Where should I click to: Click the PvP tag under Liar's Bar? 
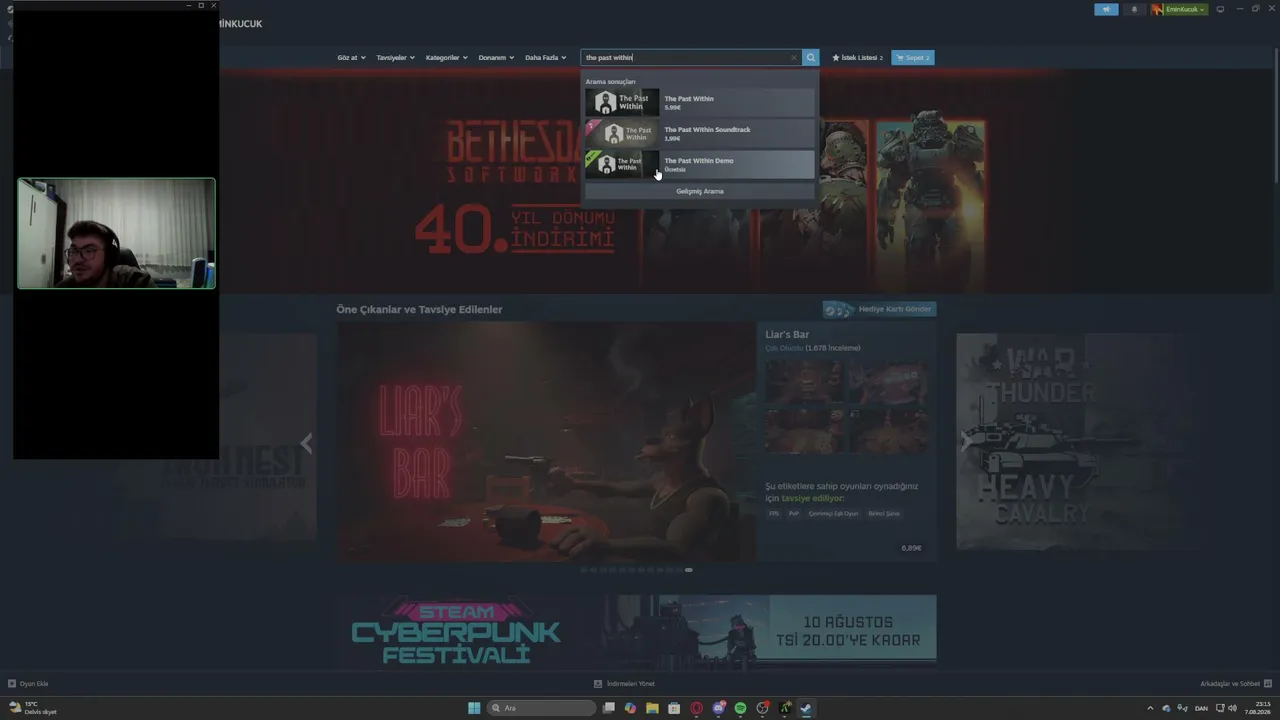click(x=794, y=514)
